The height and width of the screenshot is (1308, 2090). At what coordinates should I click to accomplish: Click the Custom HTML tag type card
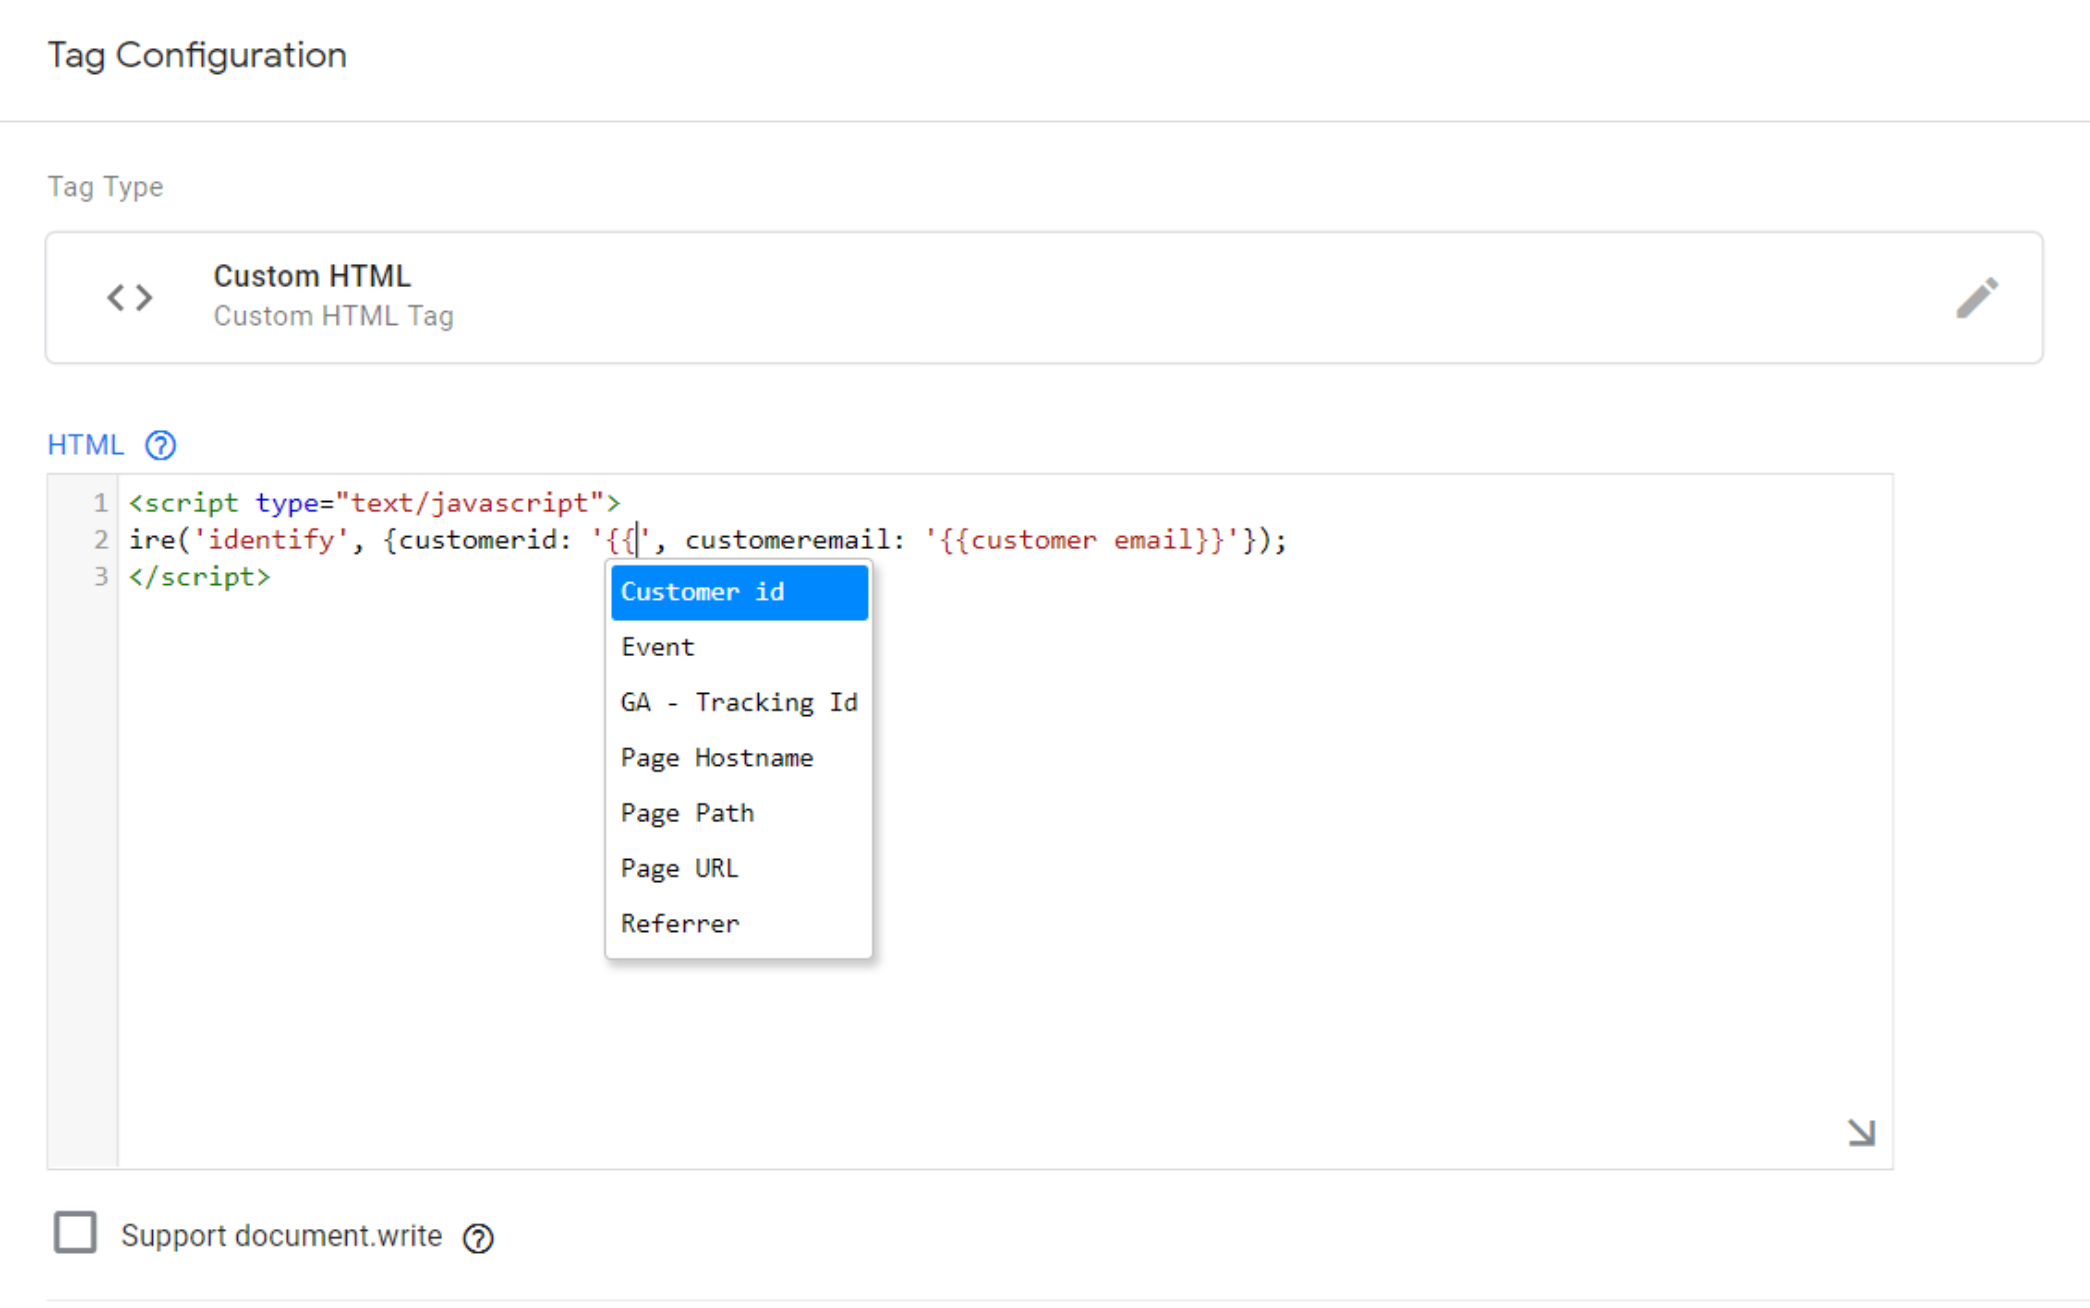(1044, 297)
